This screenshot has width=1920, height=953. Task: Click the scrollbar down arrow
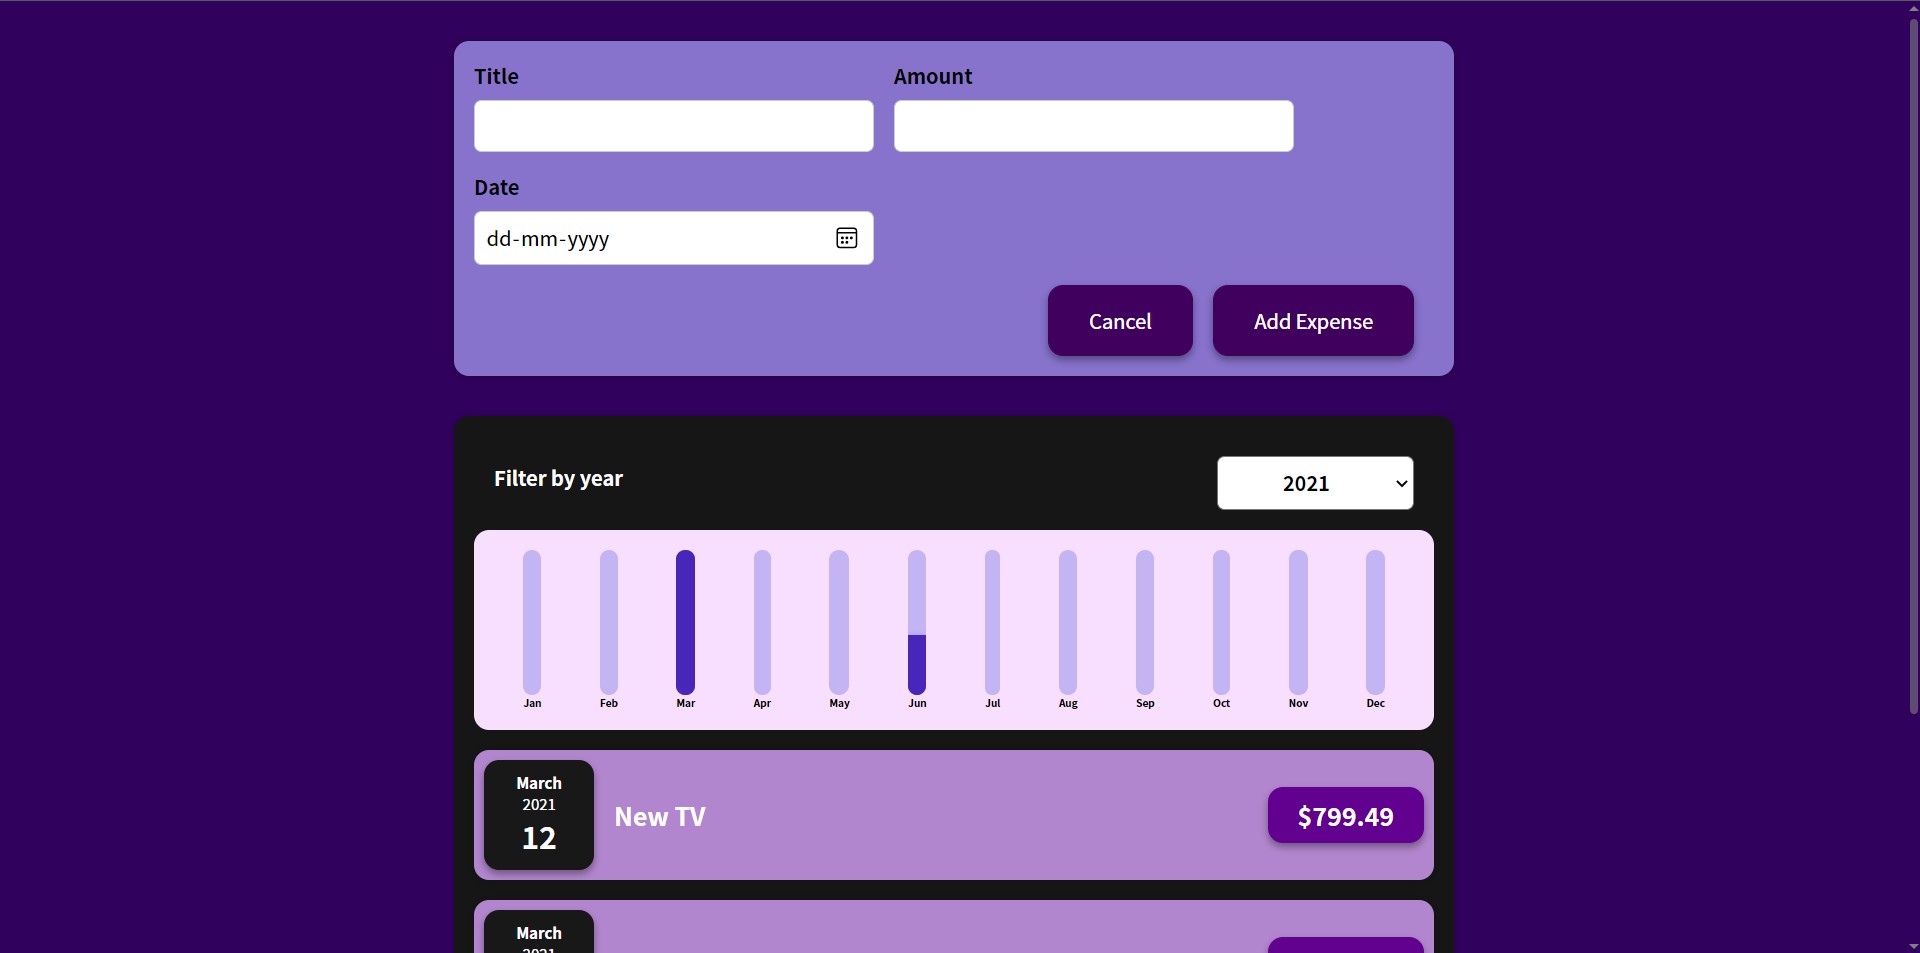1913,945
